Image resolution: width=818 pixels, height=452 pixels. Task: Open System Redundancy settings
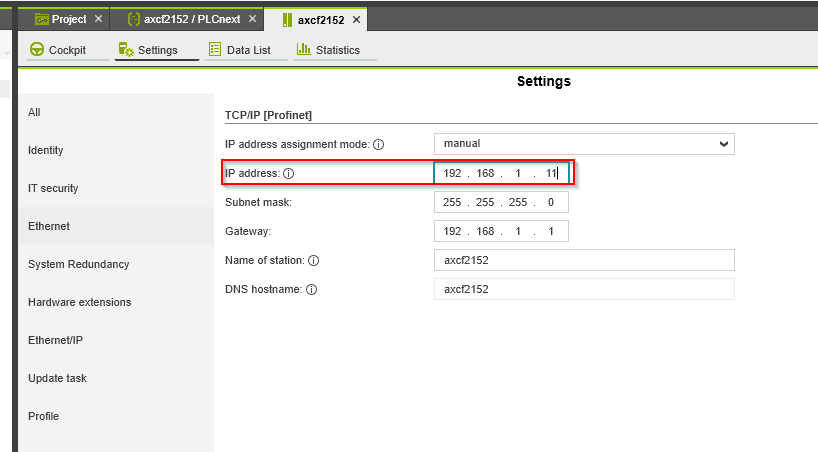click(116, 264)
